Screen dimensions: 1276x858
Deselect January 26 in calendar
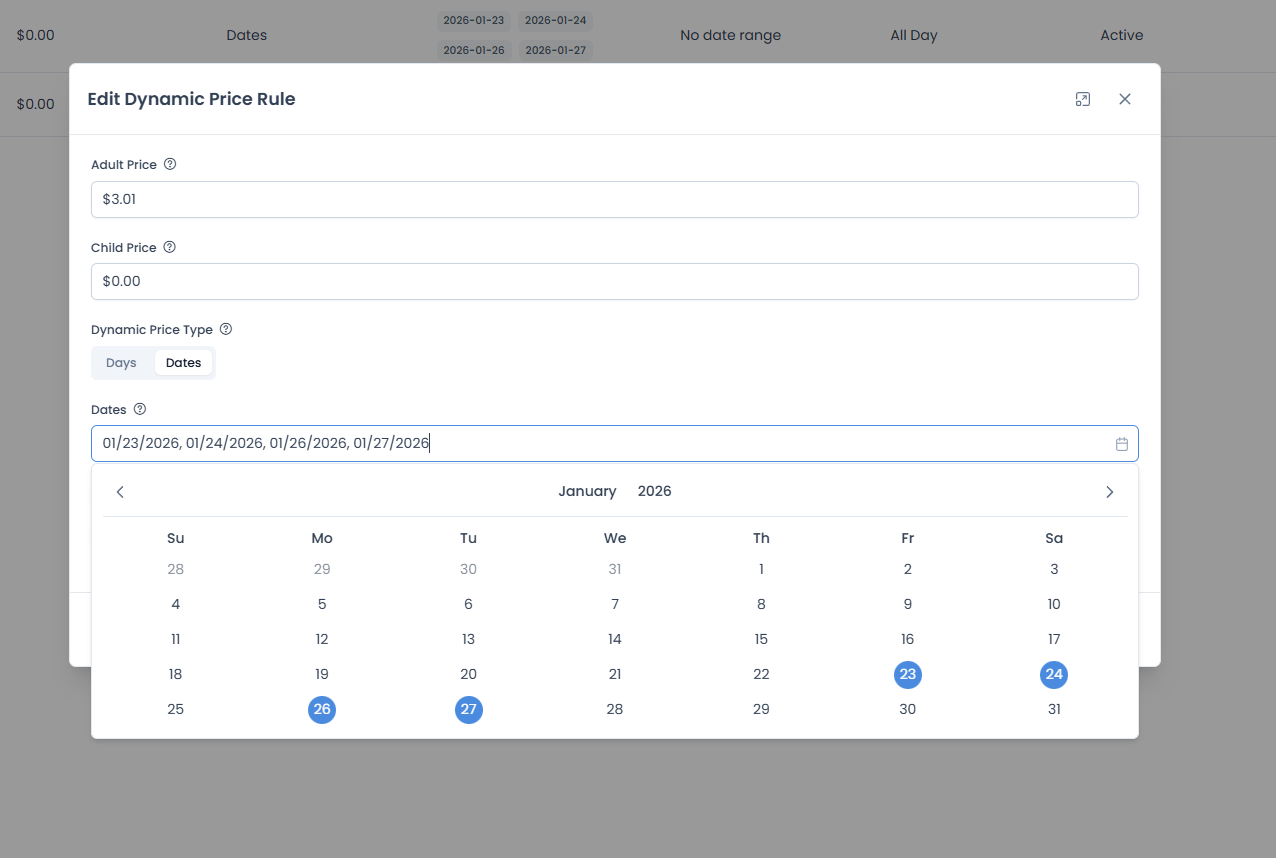(x=322, y=710)
